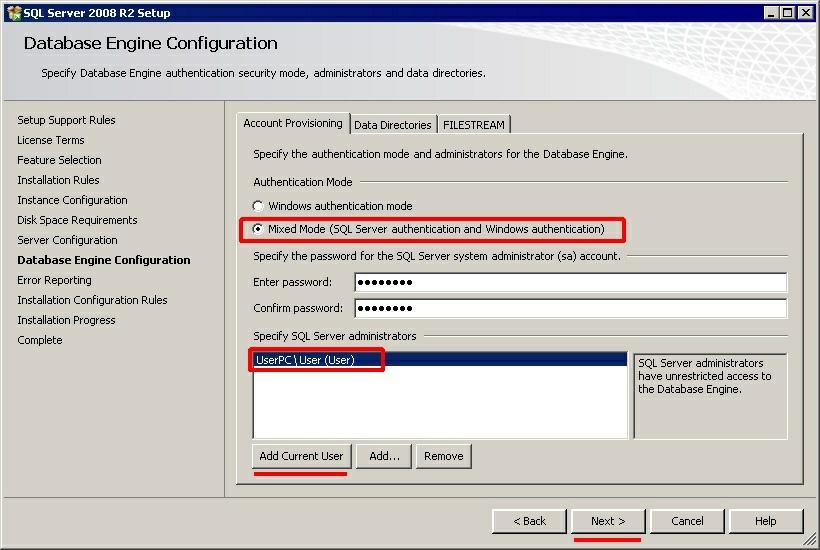820x550 pixels.
Task: Switch to the Account Provisioning tab
Action: (293, 123)
